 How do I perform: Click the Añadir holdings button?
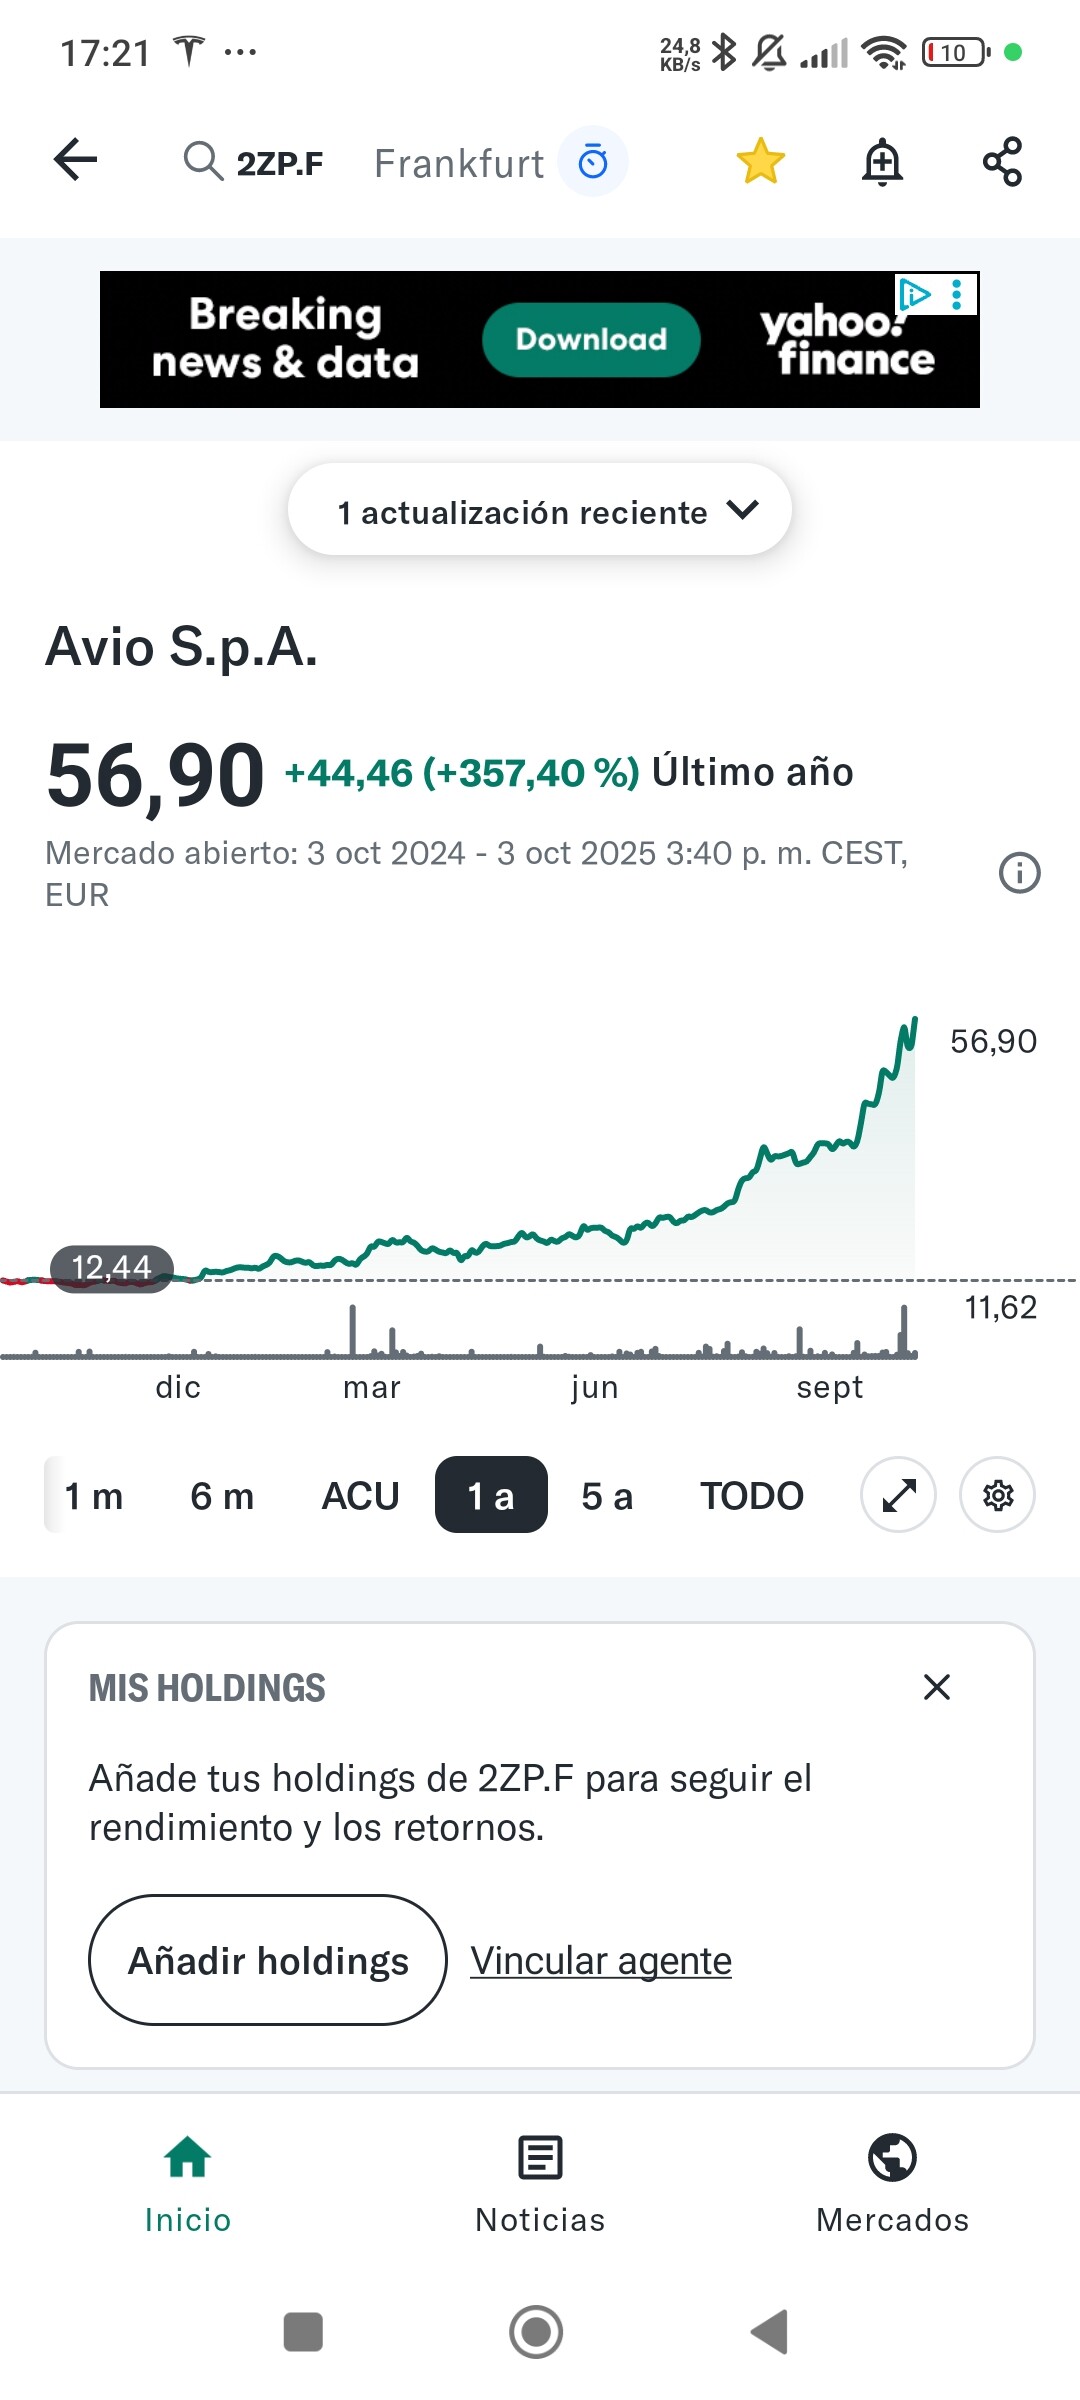(268, 1960)
